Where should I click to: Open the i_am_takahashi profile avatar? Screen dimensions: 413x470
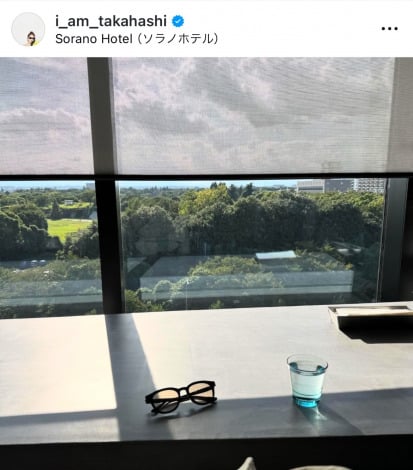[28, 29]
